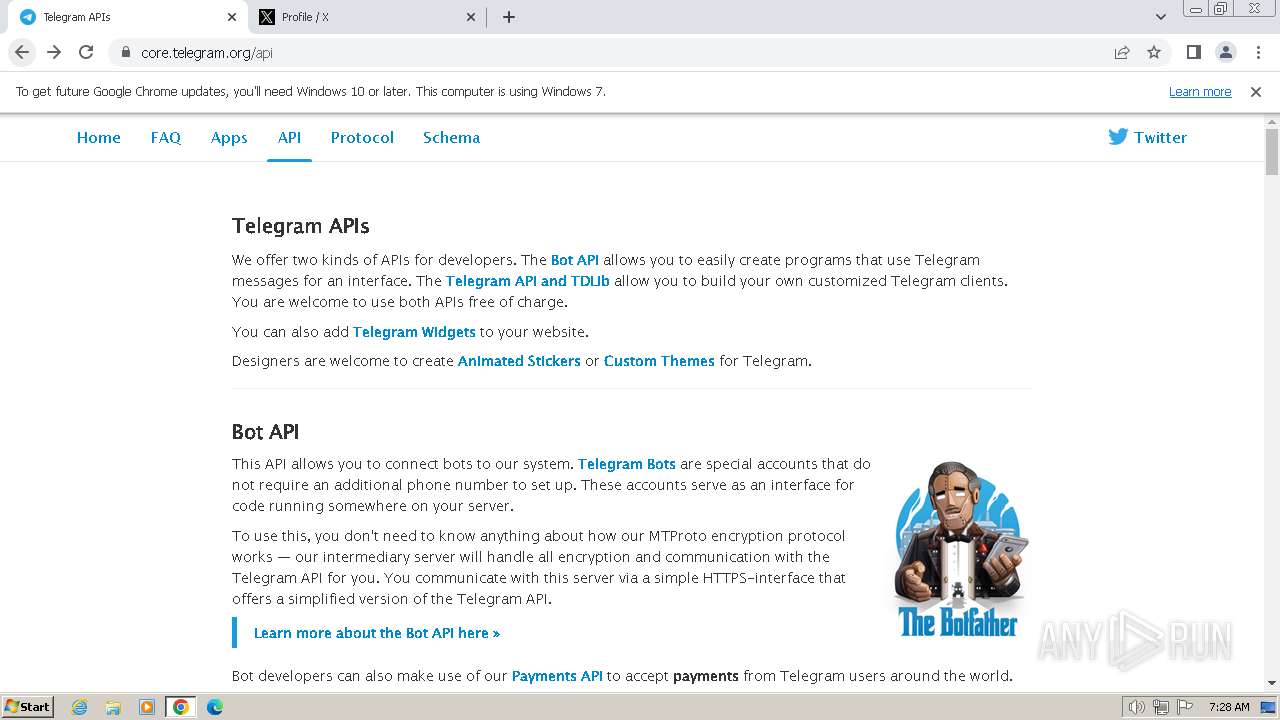Open the Telegram Bots link
The height and width of the screenshot is (720, 1280).
click(627, 464)
